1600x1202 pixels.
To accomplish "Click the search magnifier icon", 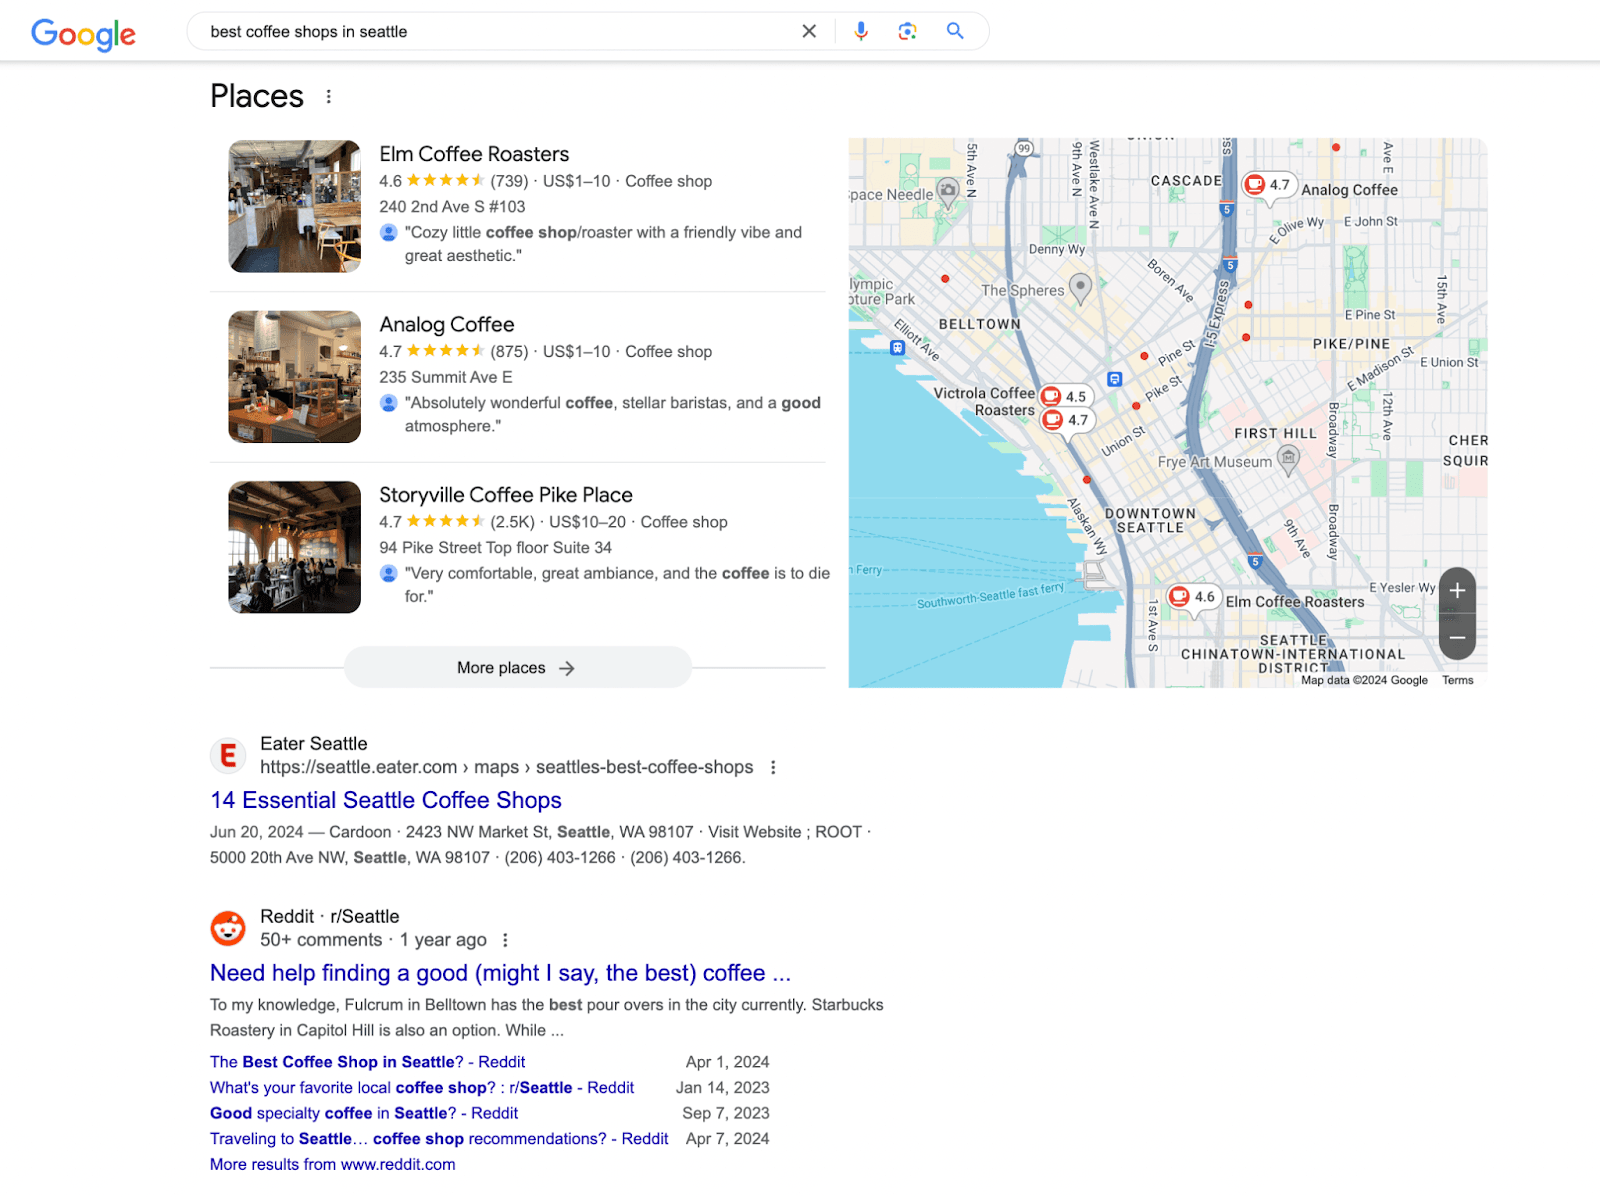I will click(x=954, y=31).
